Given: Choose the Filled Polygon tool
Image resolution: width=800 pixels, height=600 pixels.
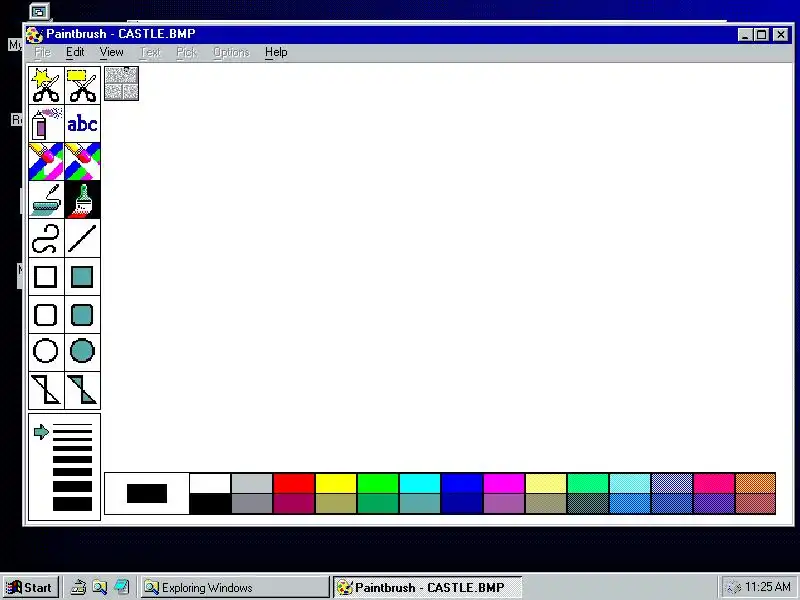Looking at the screenshot, I should (x=83, y=390).
